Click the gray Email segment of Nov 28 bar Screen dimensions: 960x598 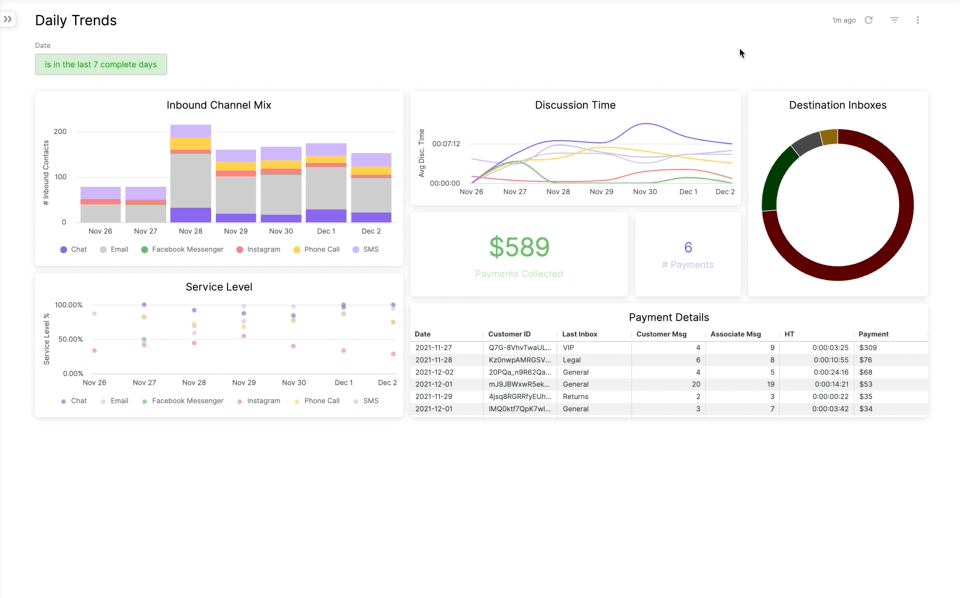[190, 181]
